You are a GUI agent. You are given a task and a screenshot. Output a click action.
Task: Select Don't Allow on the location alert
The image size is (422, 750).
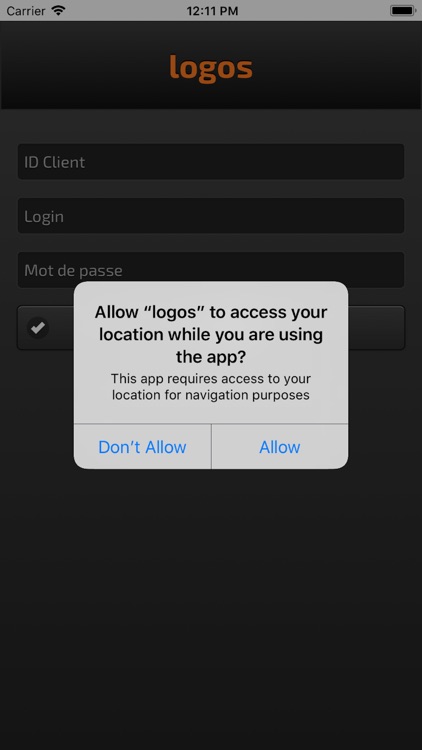[142, 447]
